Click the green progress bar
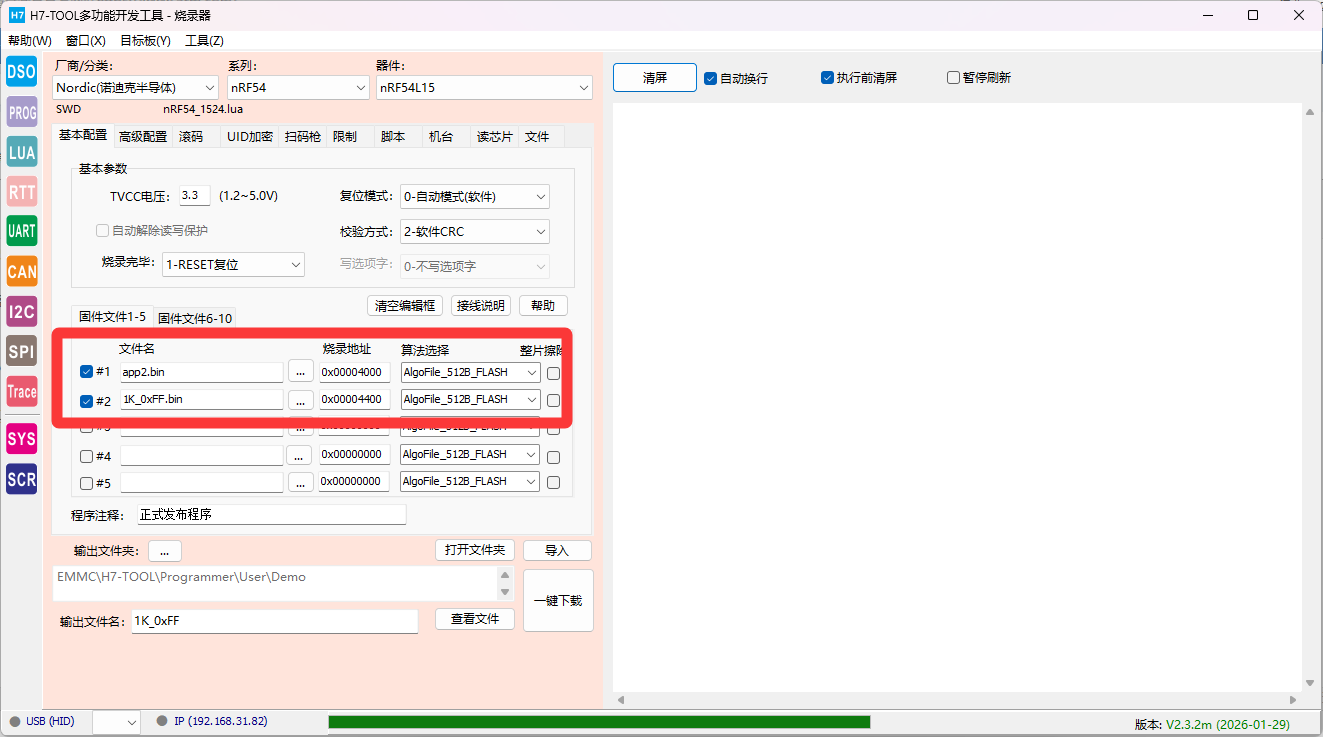Image resolution: width=1323 pixels, height=737 pixels. coord(598,722)
